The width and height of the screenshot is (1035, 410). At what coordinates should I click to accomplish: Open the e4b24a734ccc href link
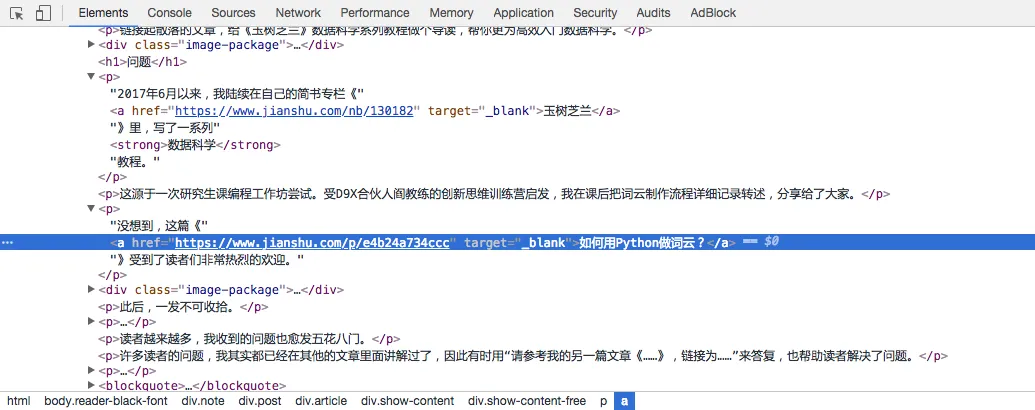tap(312, 242)
